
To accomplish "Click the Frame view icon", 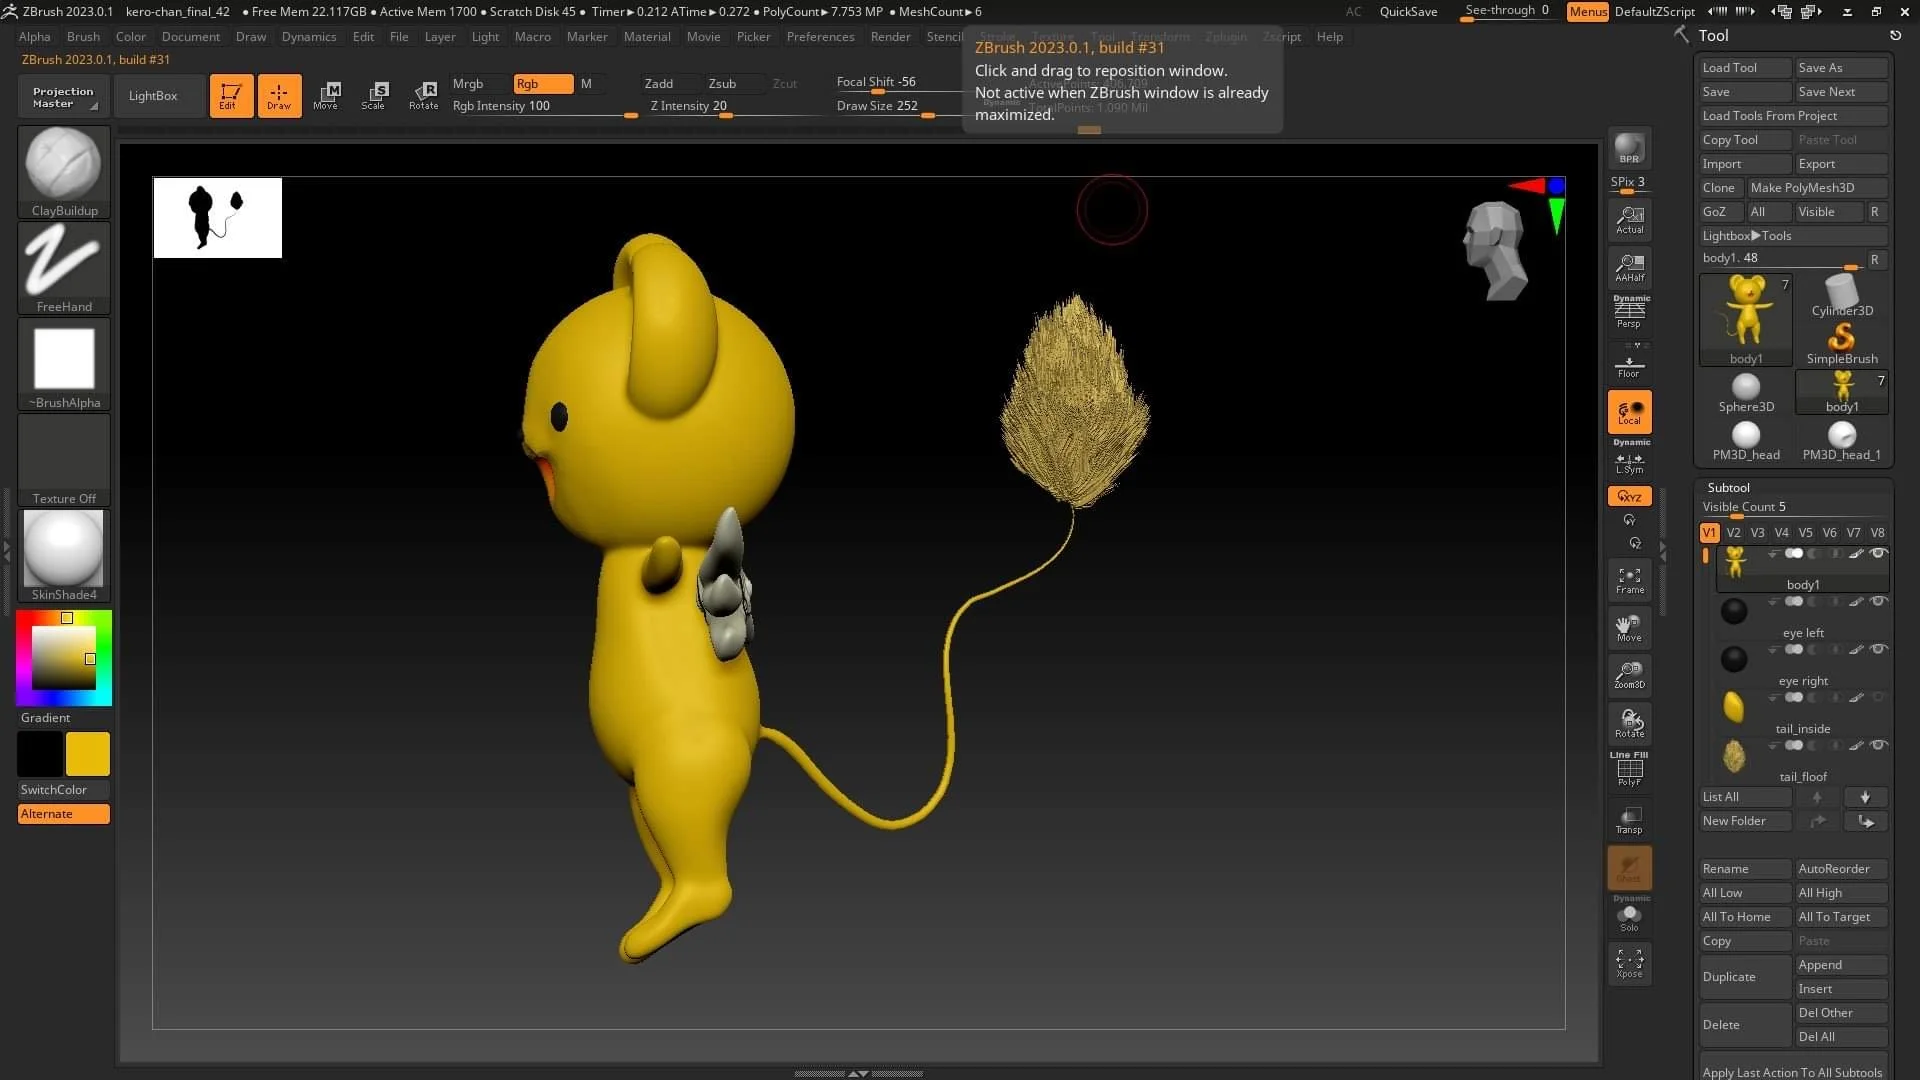I will point(1629,580).
